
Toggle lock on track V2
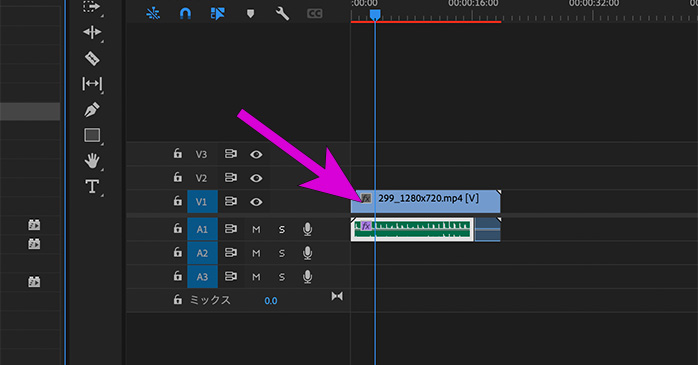point(178,177)
